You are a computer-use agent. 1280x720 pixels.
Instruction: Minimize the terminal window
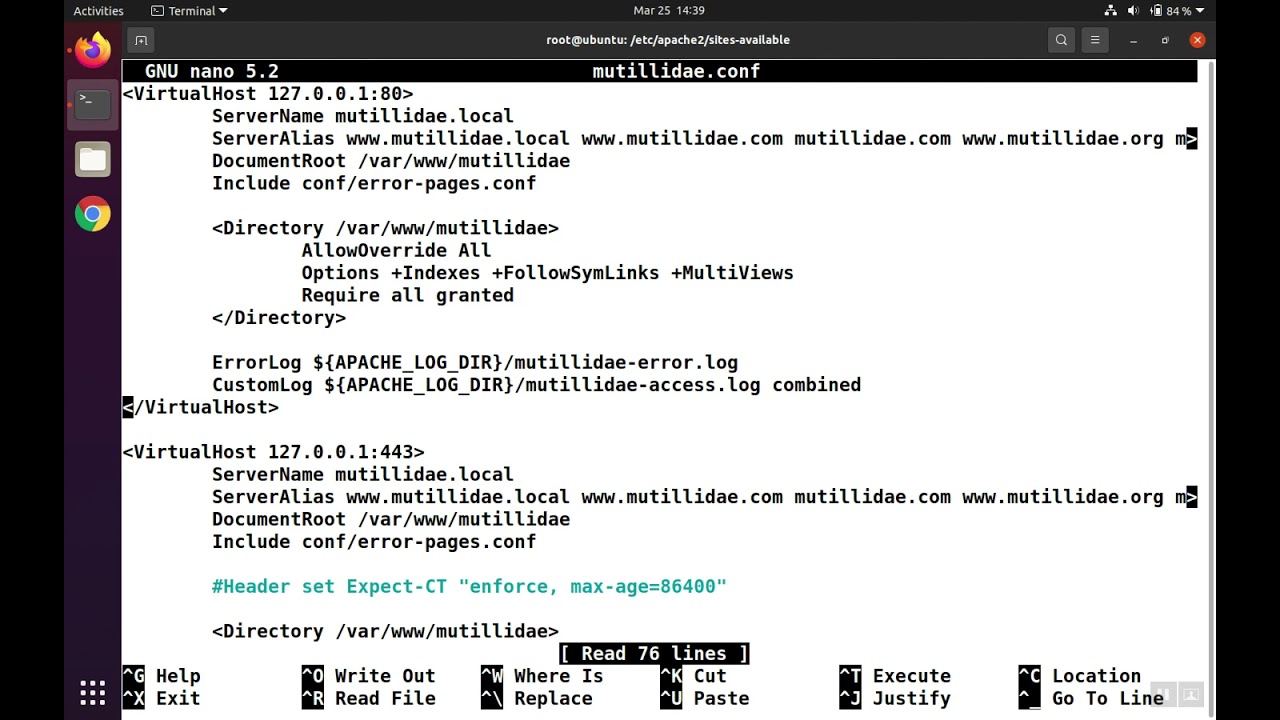1133,40
